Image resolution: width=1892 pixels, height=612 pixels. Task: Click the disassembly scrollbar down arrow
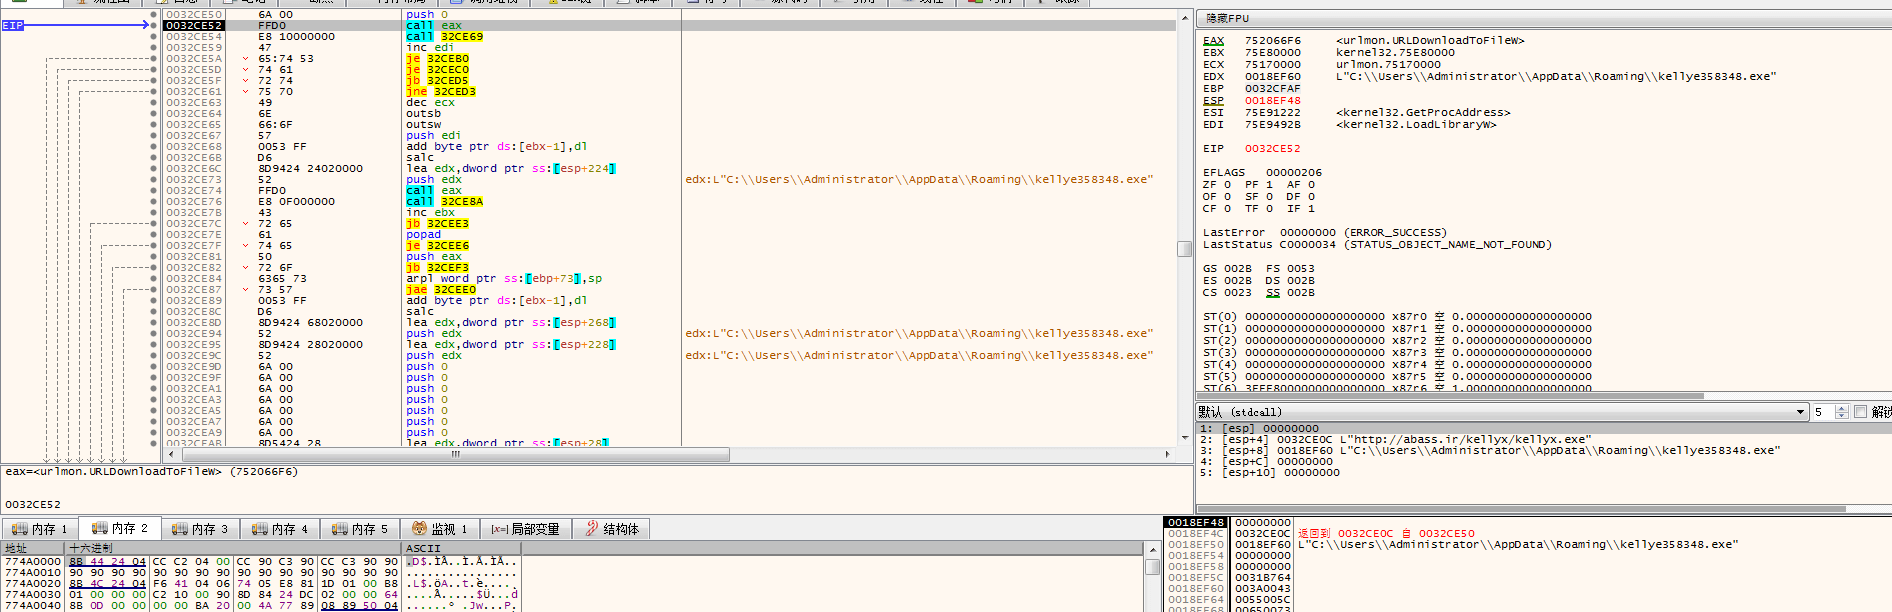pos(1184,437)
